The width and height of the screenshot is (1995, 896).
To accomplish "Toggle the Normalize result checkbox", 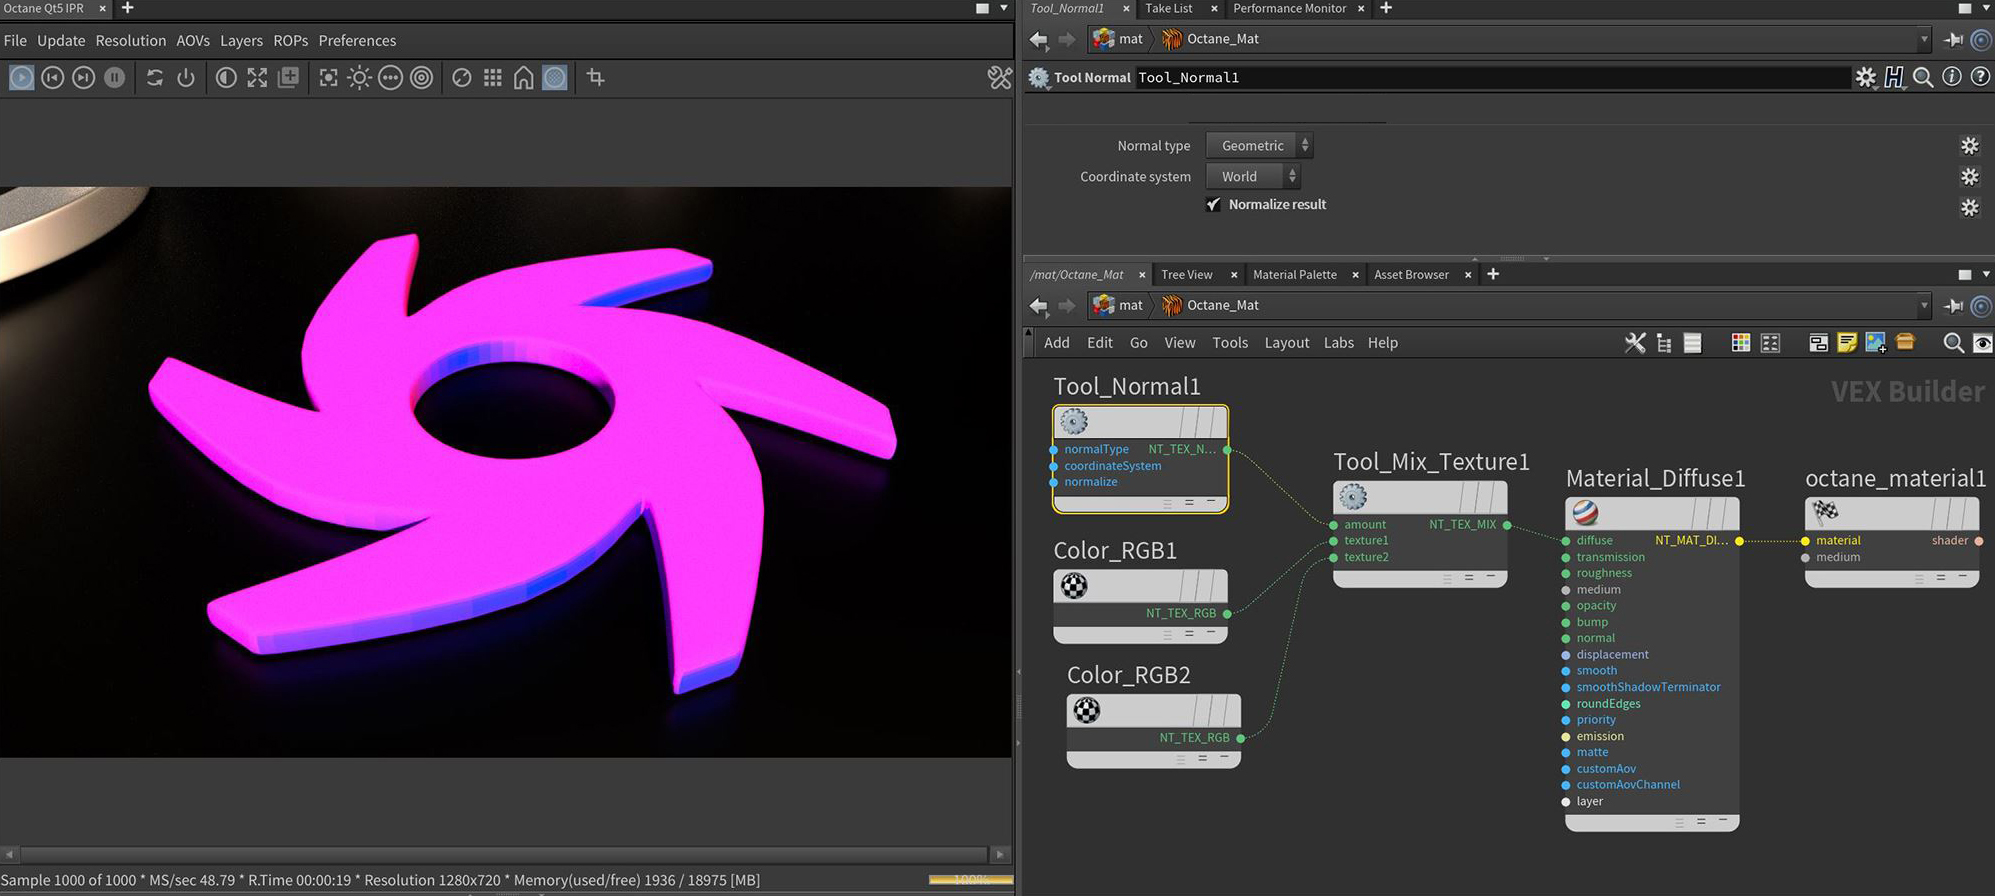I will [x=1213, y=204].
